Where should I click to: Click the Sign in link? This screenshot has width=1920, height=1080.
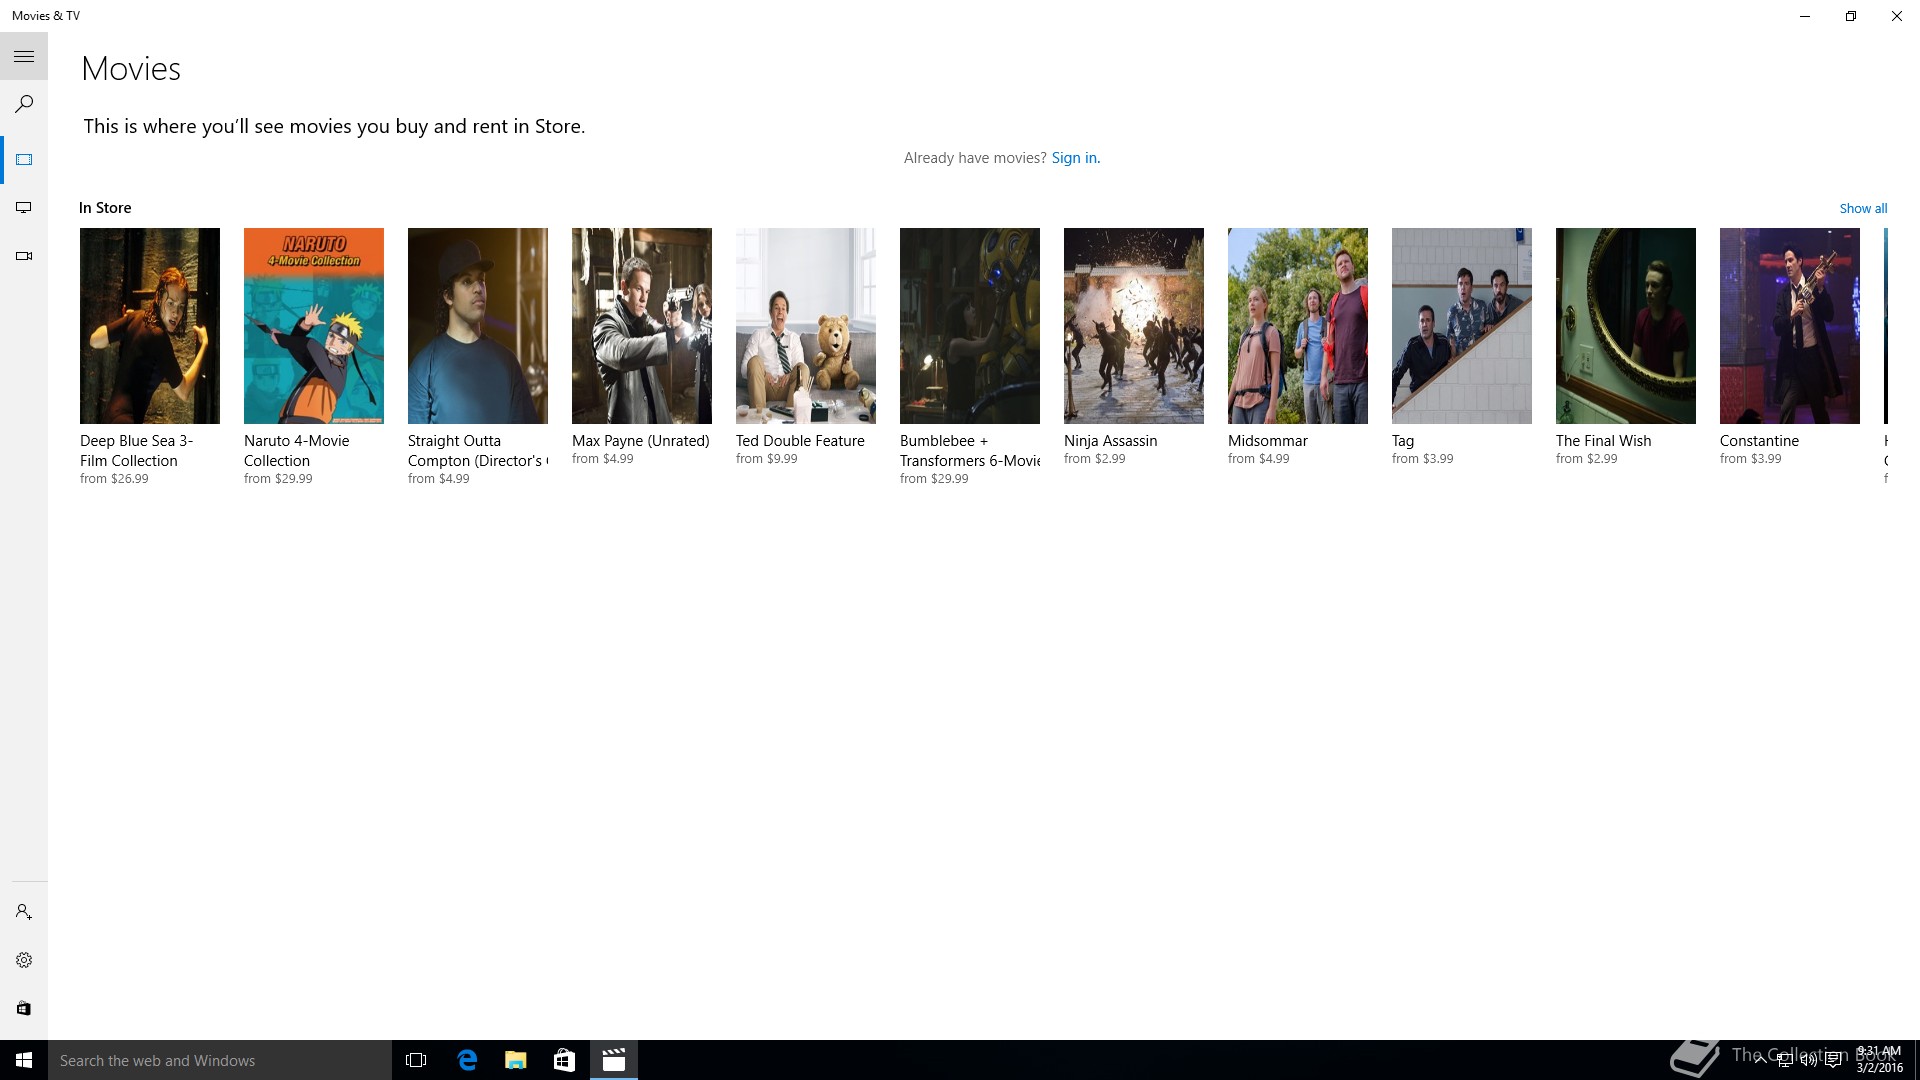pyautogui.click(x=1075, y=158)
